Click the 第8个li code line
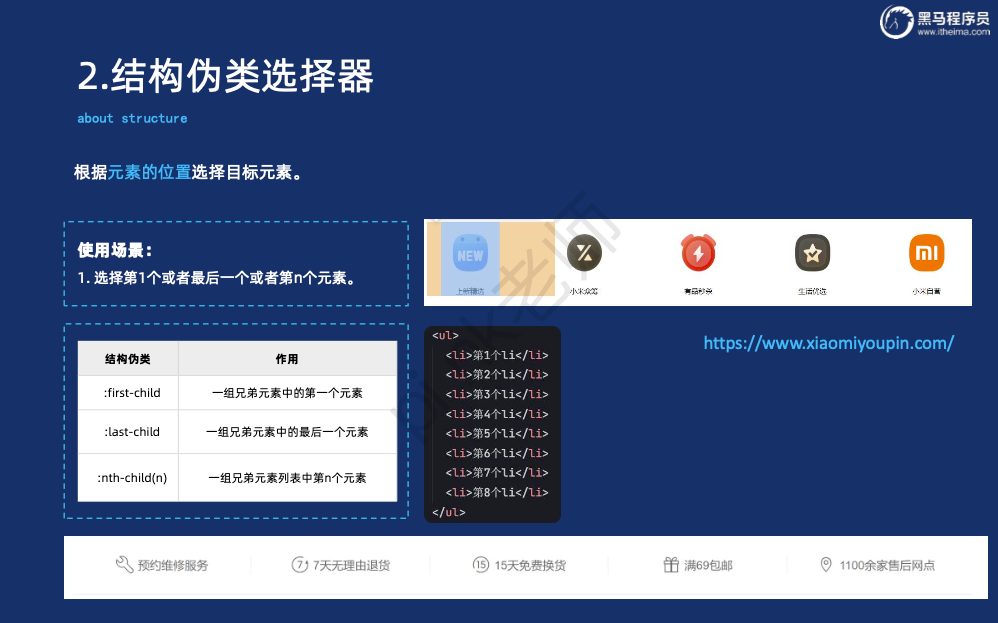 496,492
